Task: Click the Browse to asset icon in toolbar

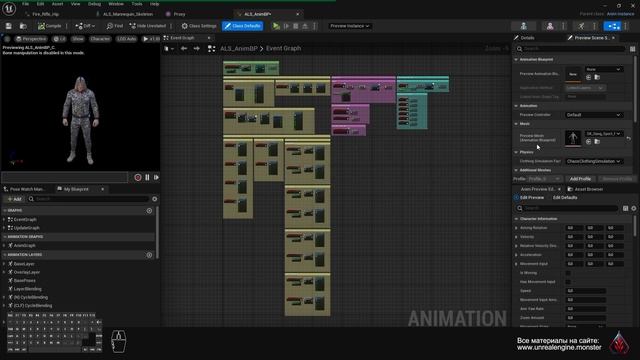Action: point(23,26)
